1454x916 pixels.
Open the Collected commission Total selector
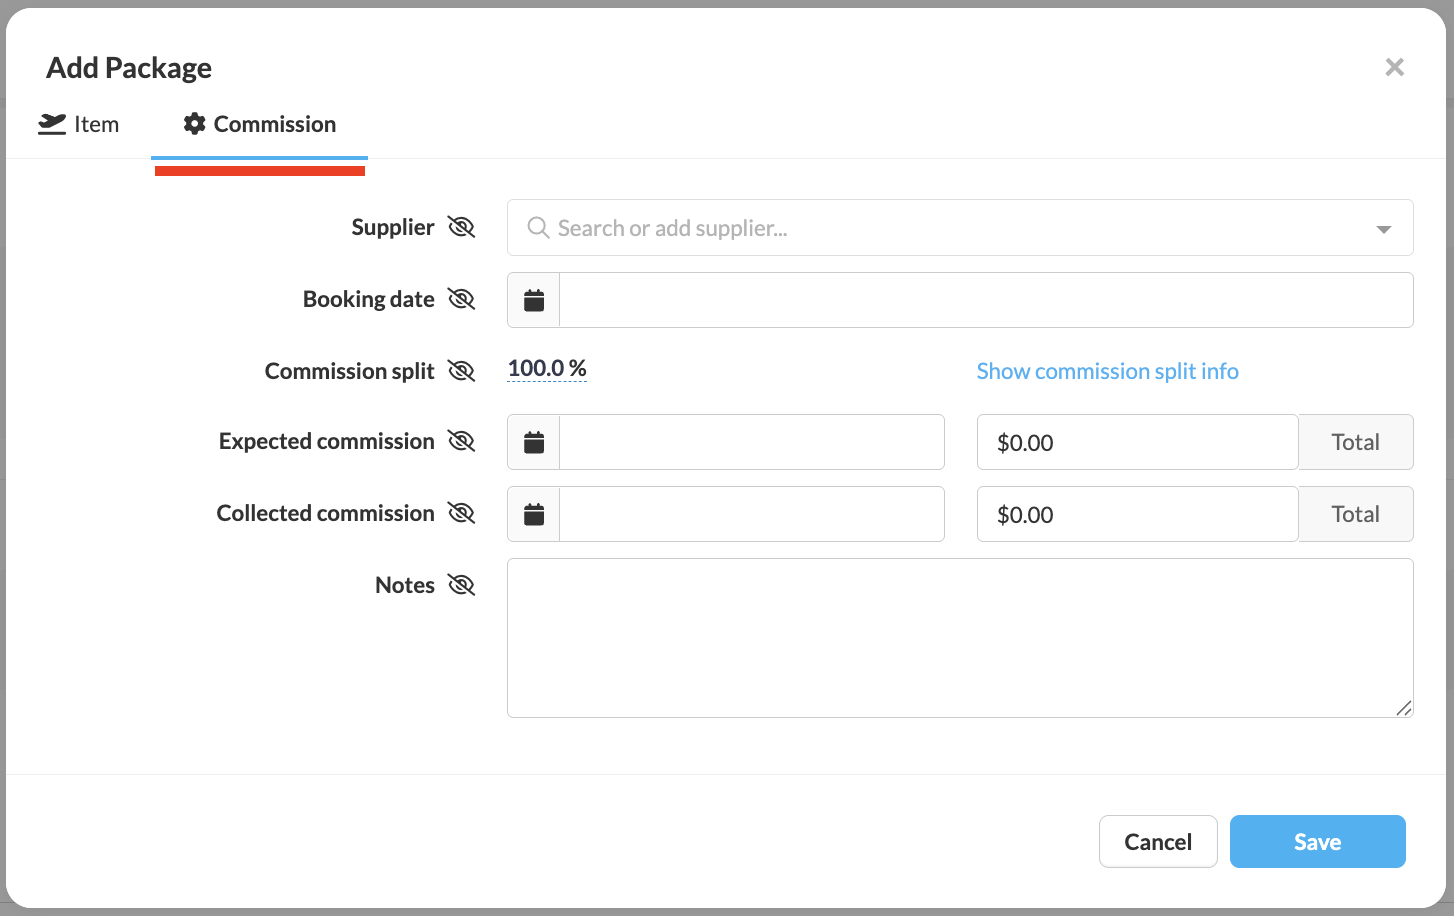point(1355,514)
